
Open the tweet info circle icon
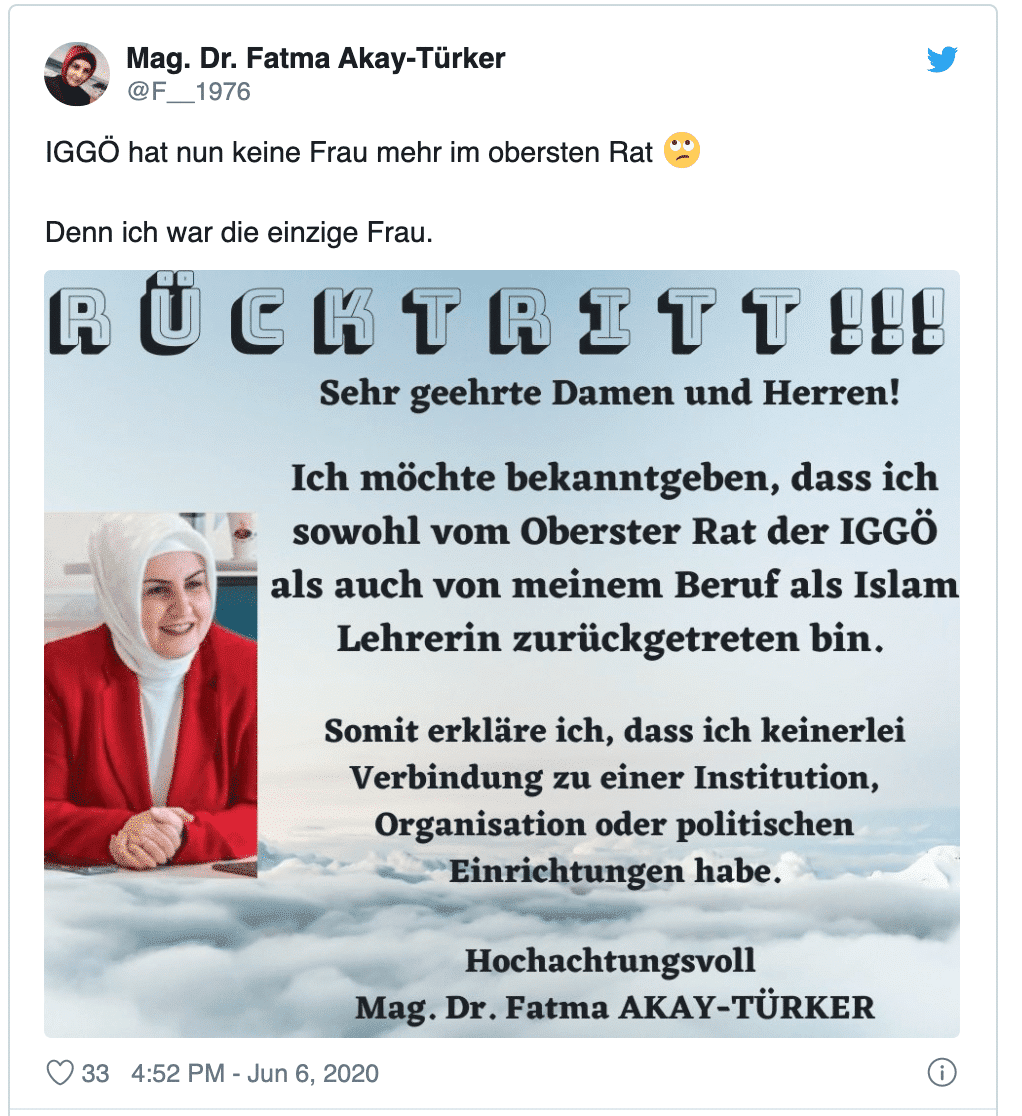[x=942, y=1073]
